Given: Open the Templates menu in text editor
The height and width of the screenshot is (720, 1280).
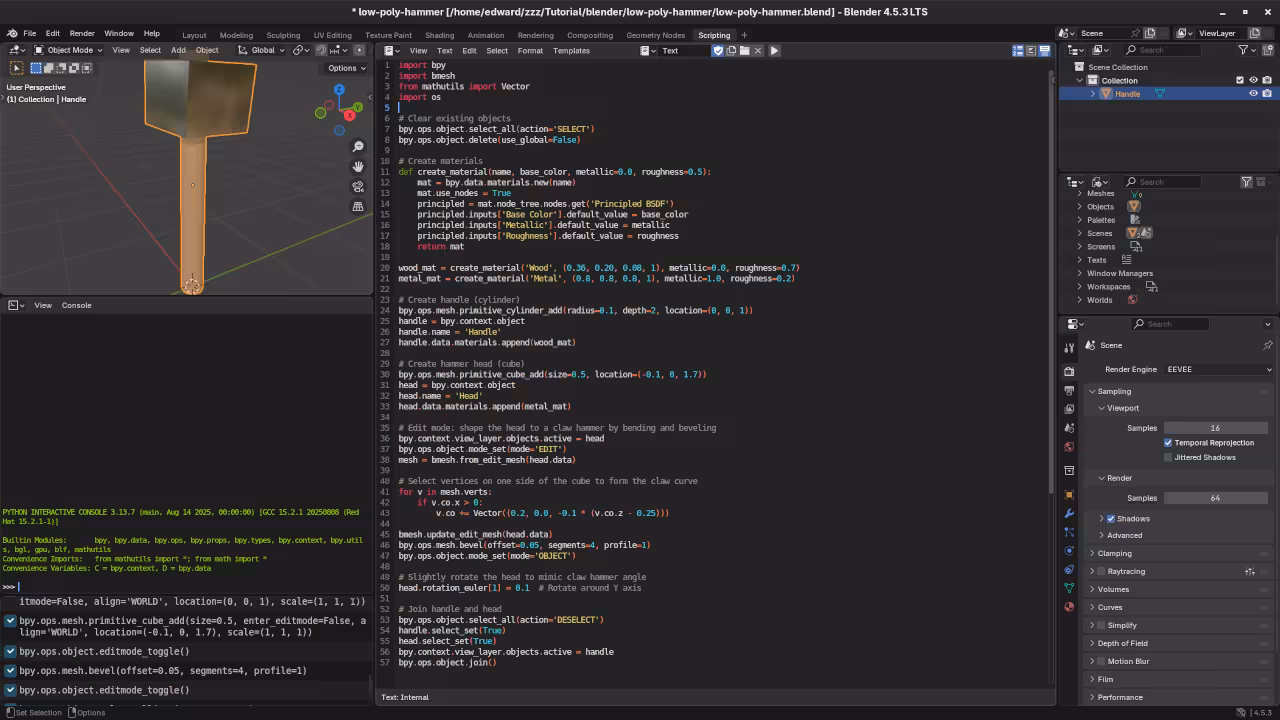Looking at the screenshot, I should click(571, 51).
